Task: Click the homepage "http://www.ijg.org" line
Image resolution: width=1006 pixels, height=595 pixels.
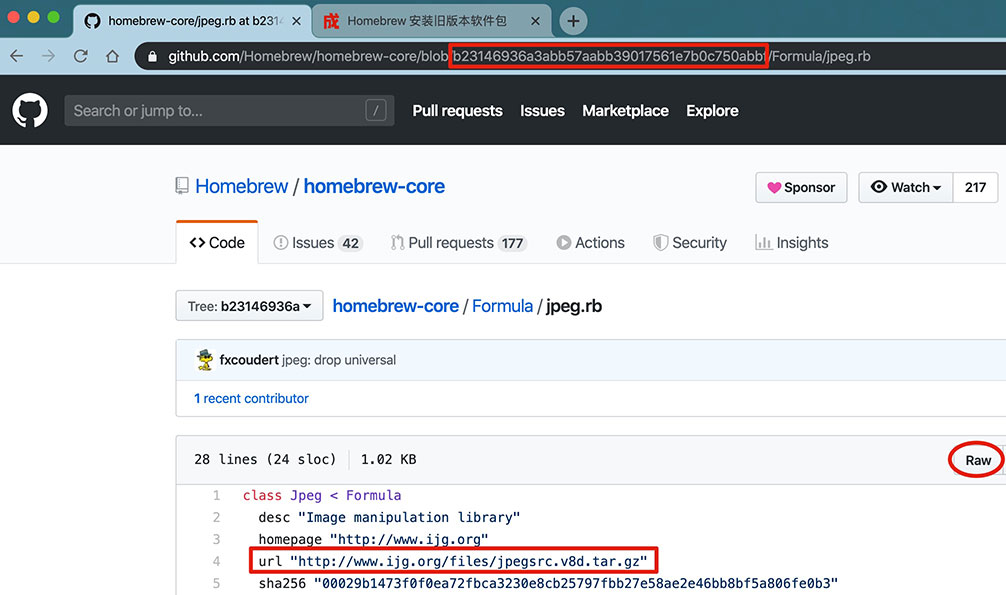Action: [x=373, y=539]
